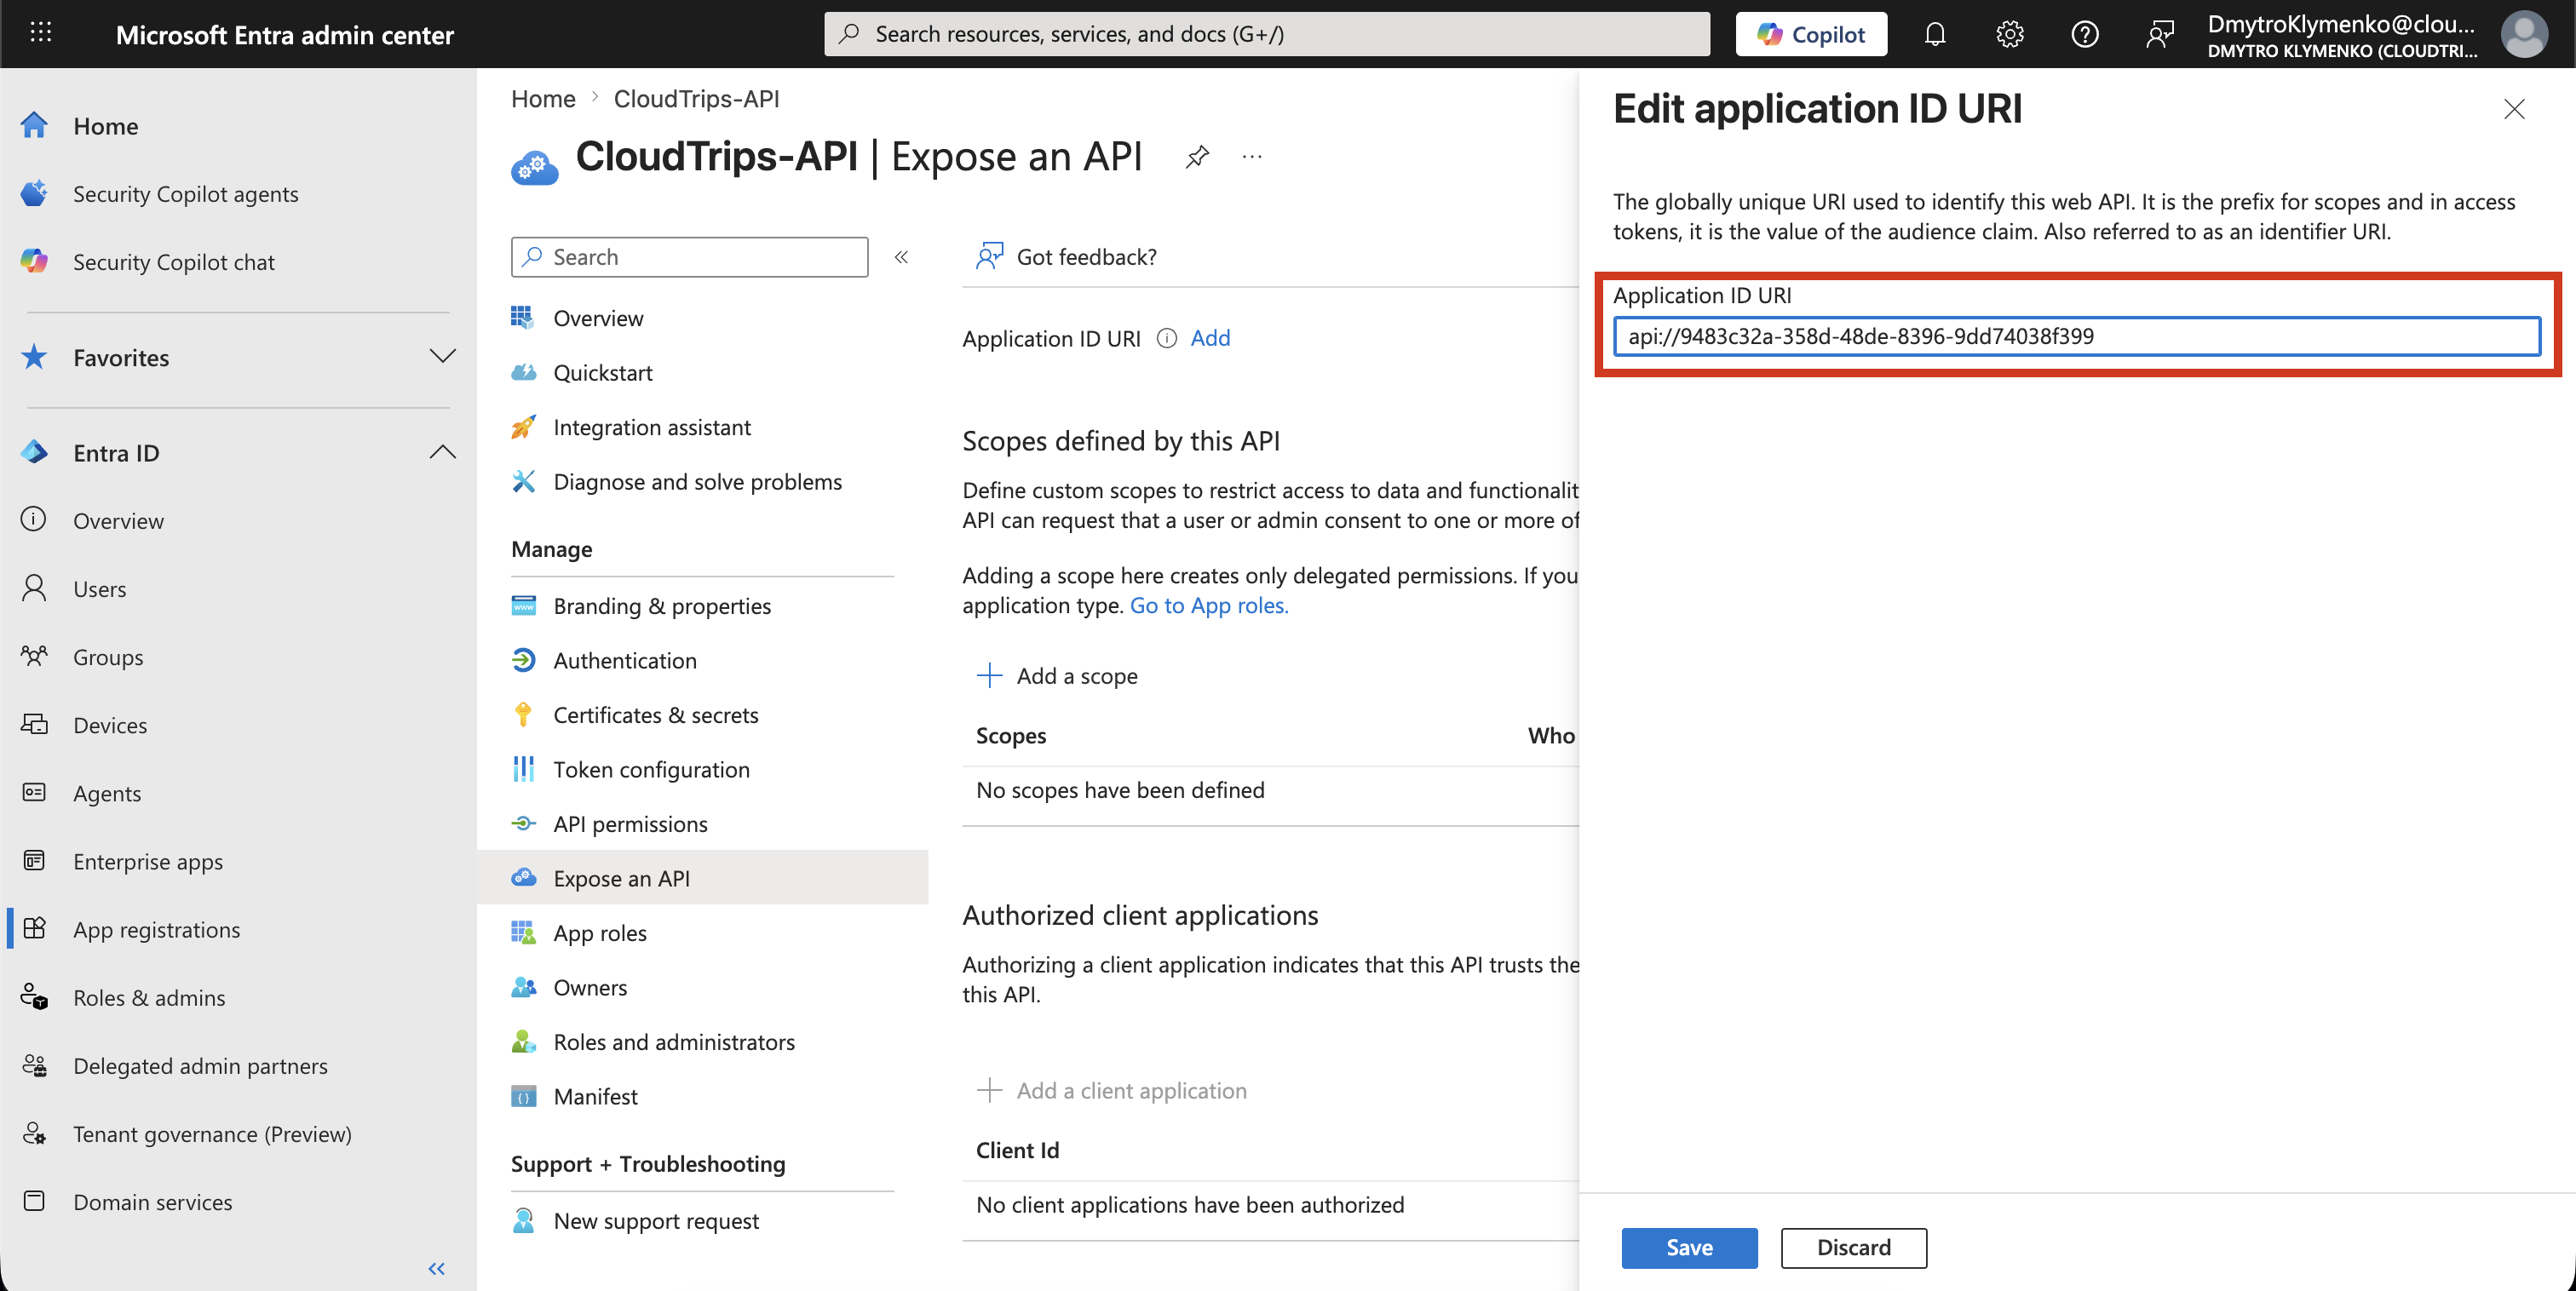The height and width of the screenshot is (1291, 2576).
Task: Open the account avatar menu
Action: (x=2523, y=34)
